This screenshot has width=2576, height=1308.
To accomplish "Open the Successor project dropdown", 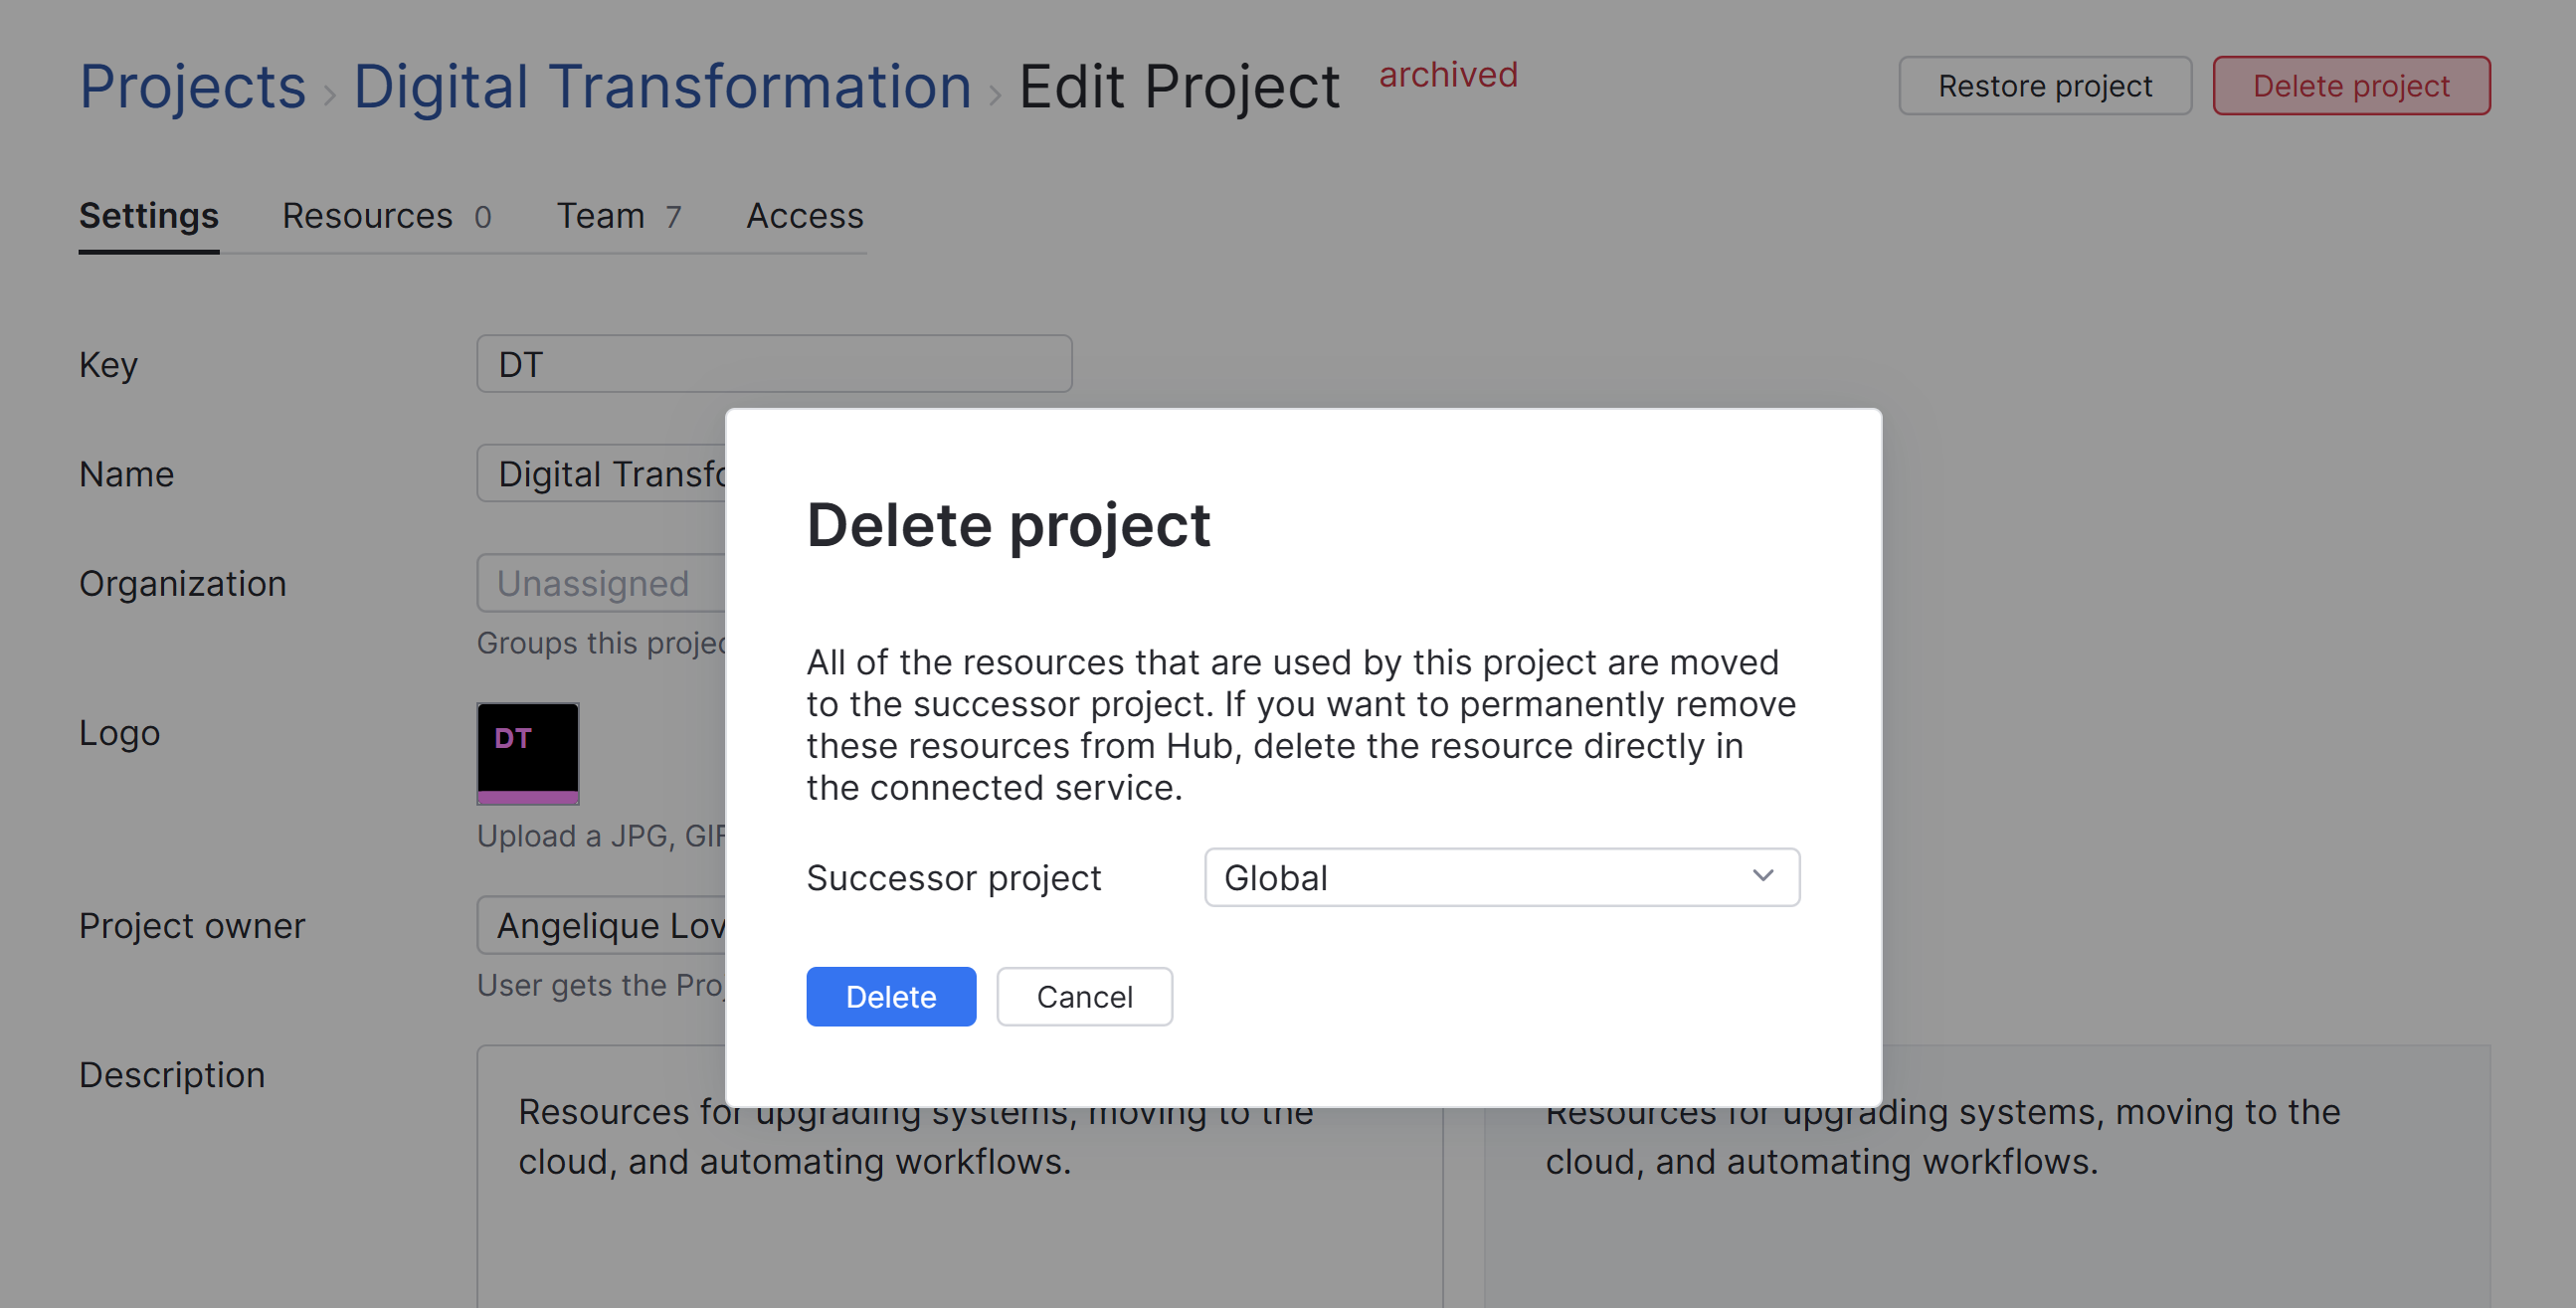I will point(1500,877).
